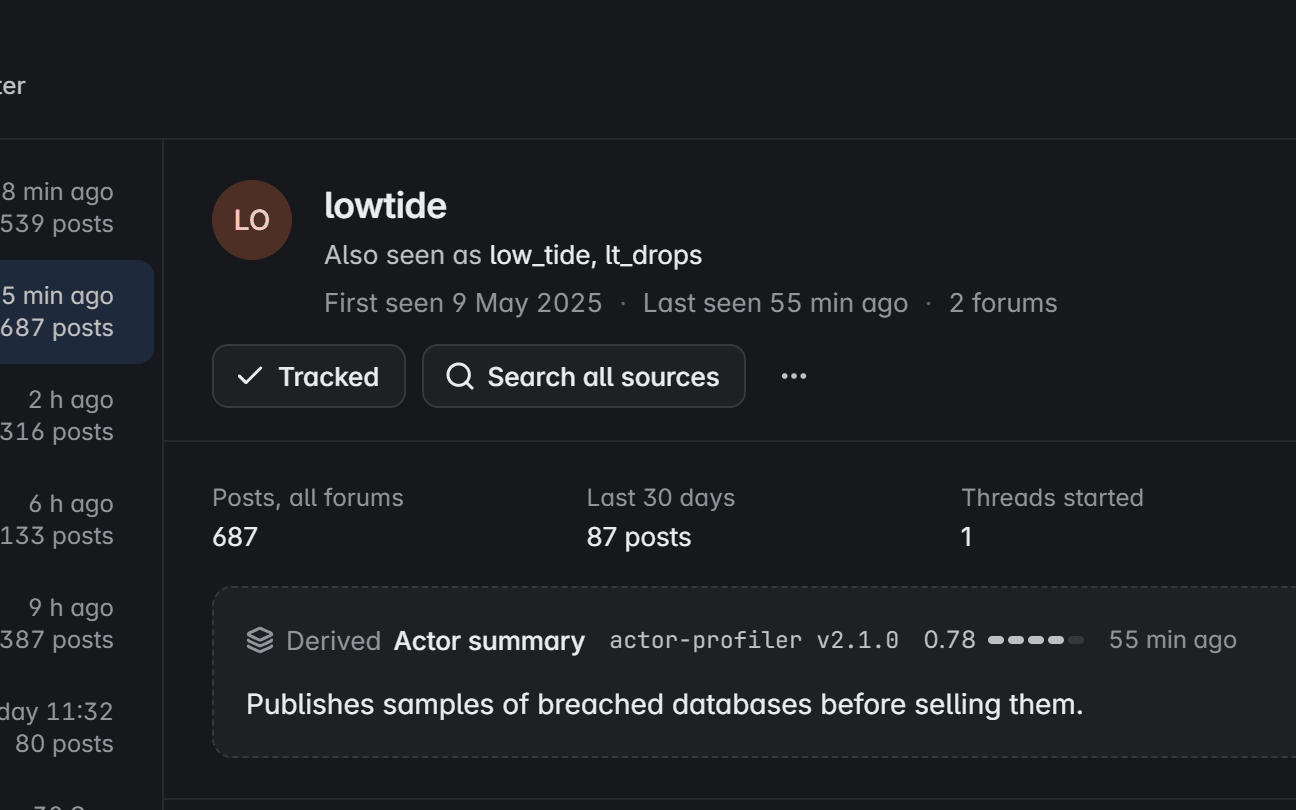Screen dimensions: 1296x810
Task: Click the LO avatar circle
Action: (x=252, y=220)
